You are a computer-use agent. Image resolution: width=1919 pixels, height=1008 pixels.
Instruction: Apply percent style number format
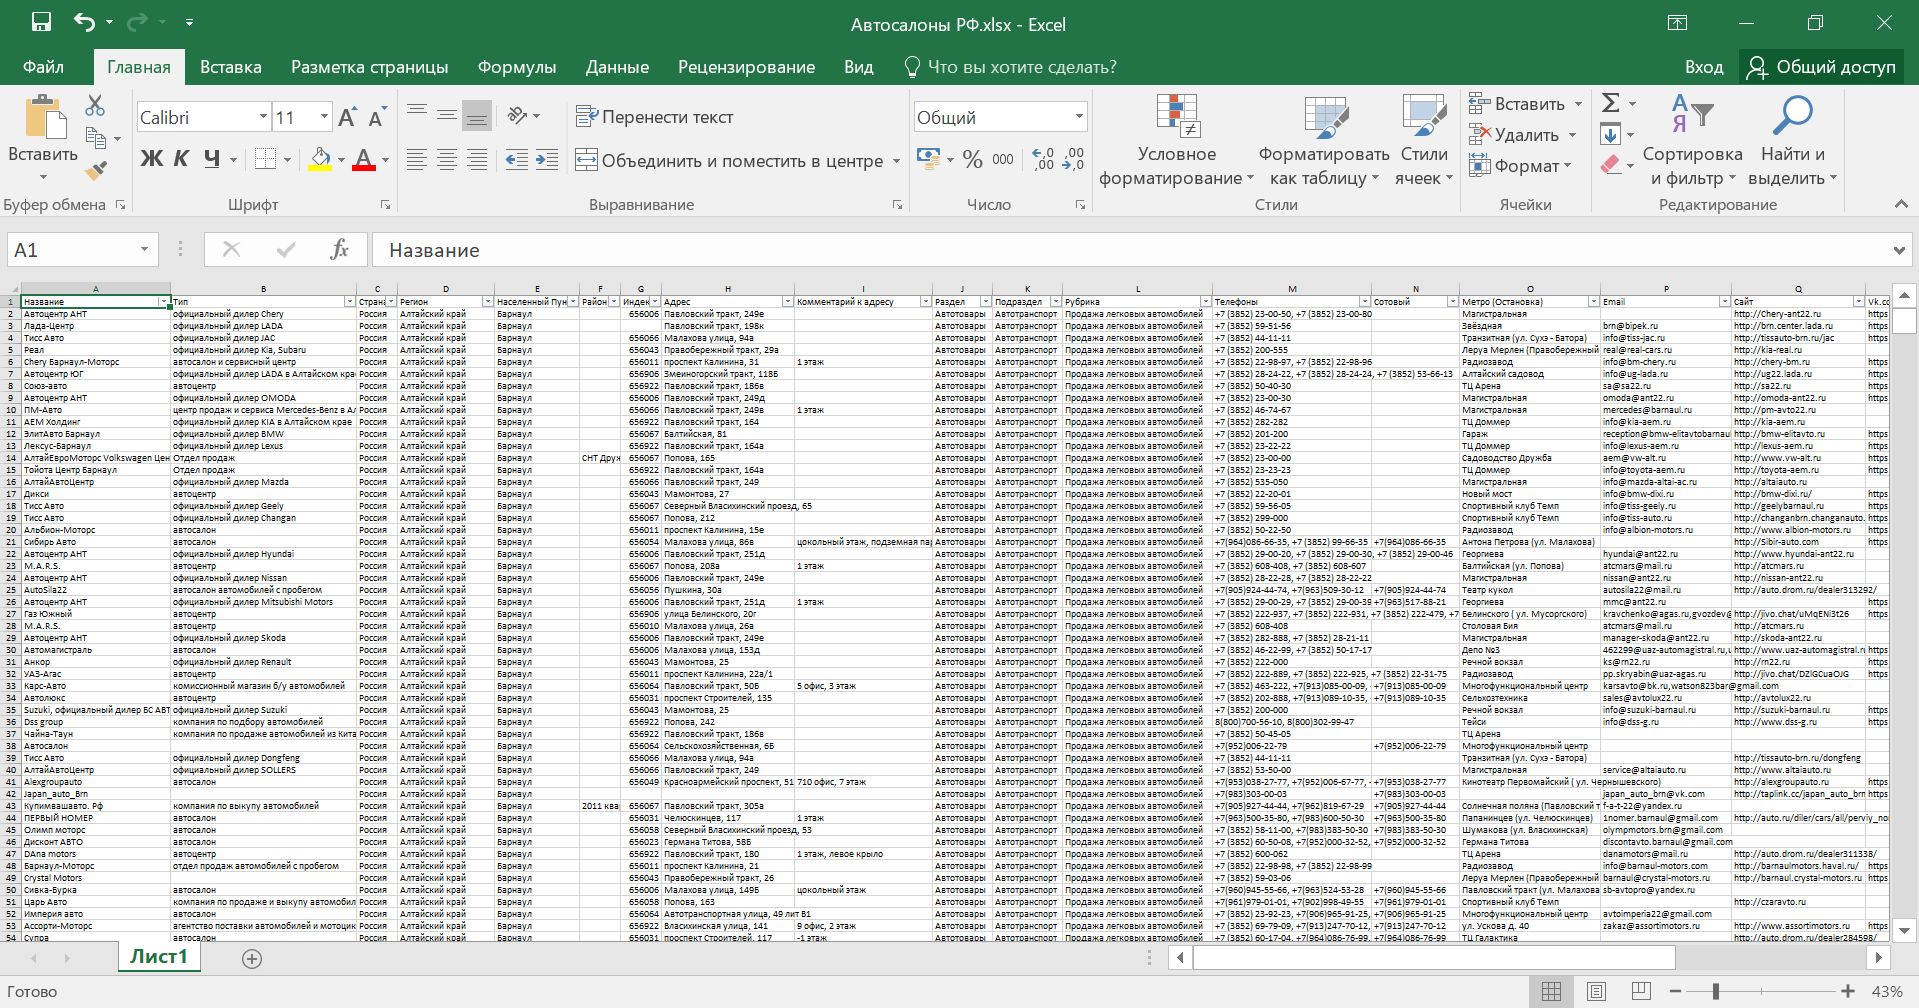click(972, 160)
